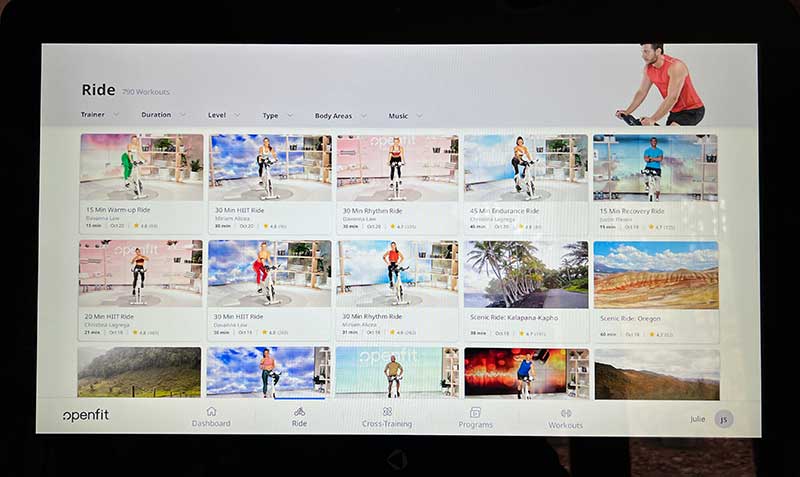
Task: Open the JS profile avatar
Action: pos(723,419)
